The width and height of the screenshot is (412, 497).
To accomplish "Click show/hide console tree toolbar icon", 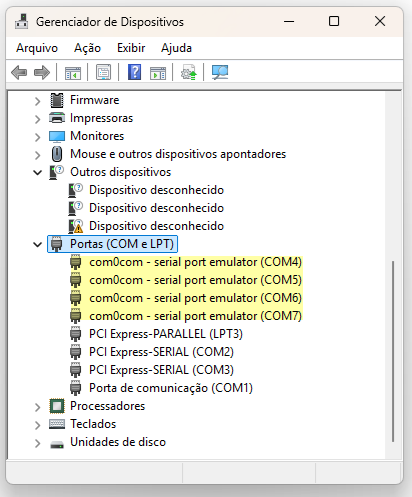I will (x=73, y=72).
